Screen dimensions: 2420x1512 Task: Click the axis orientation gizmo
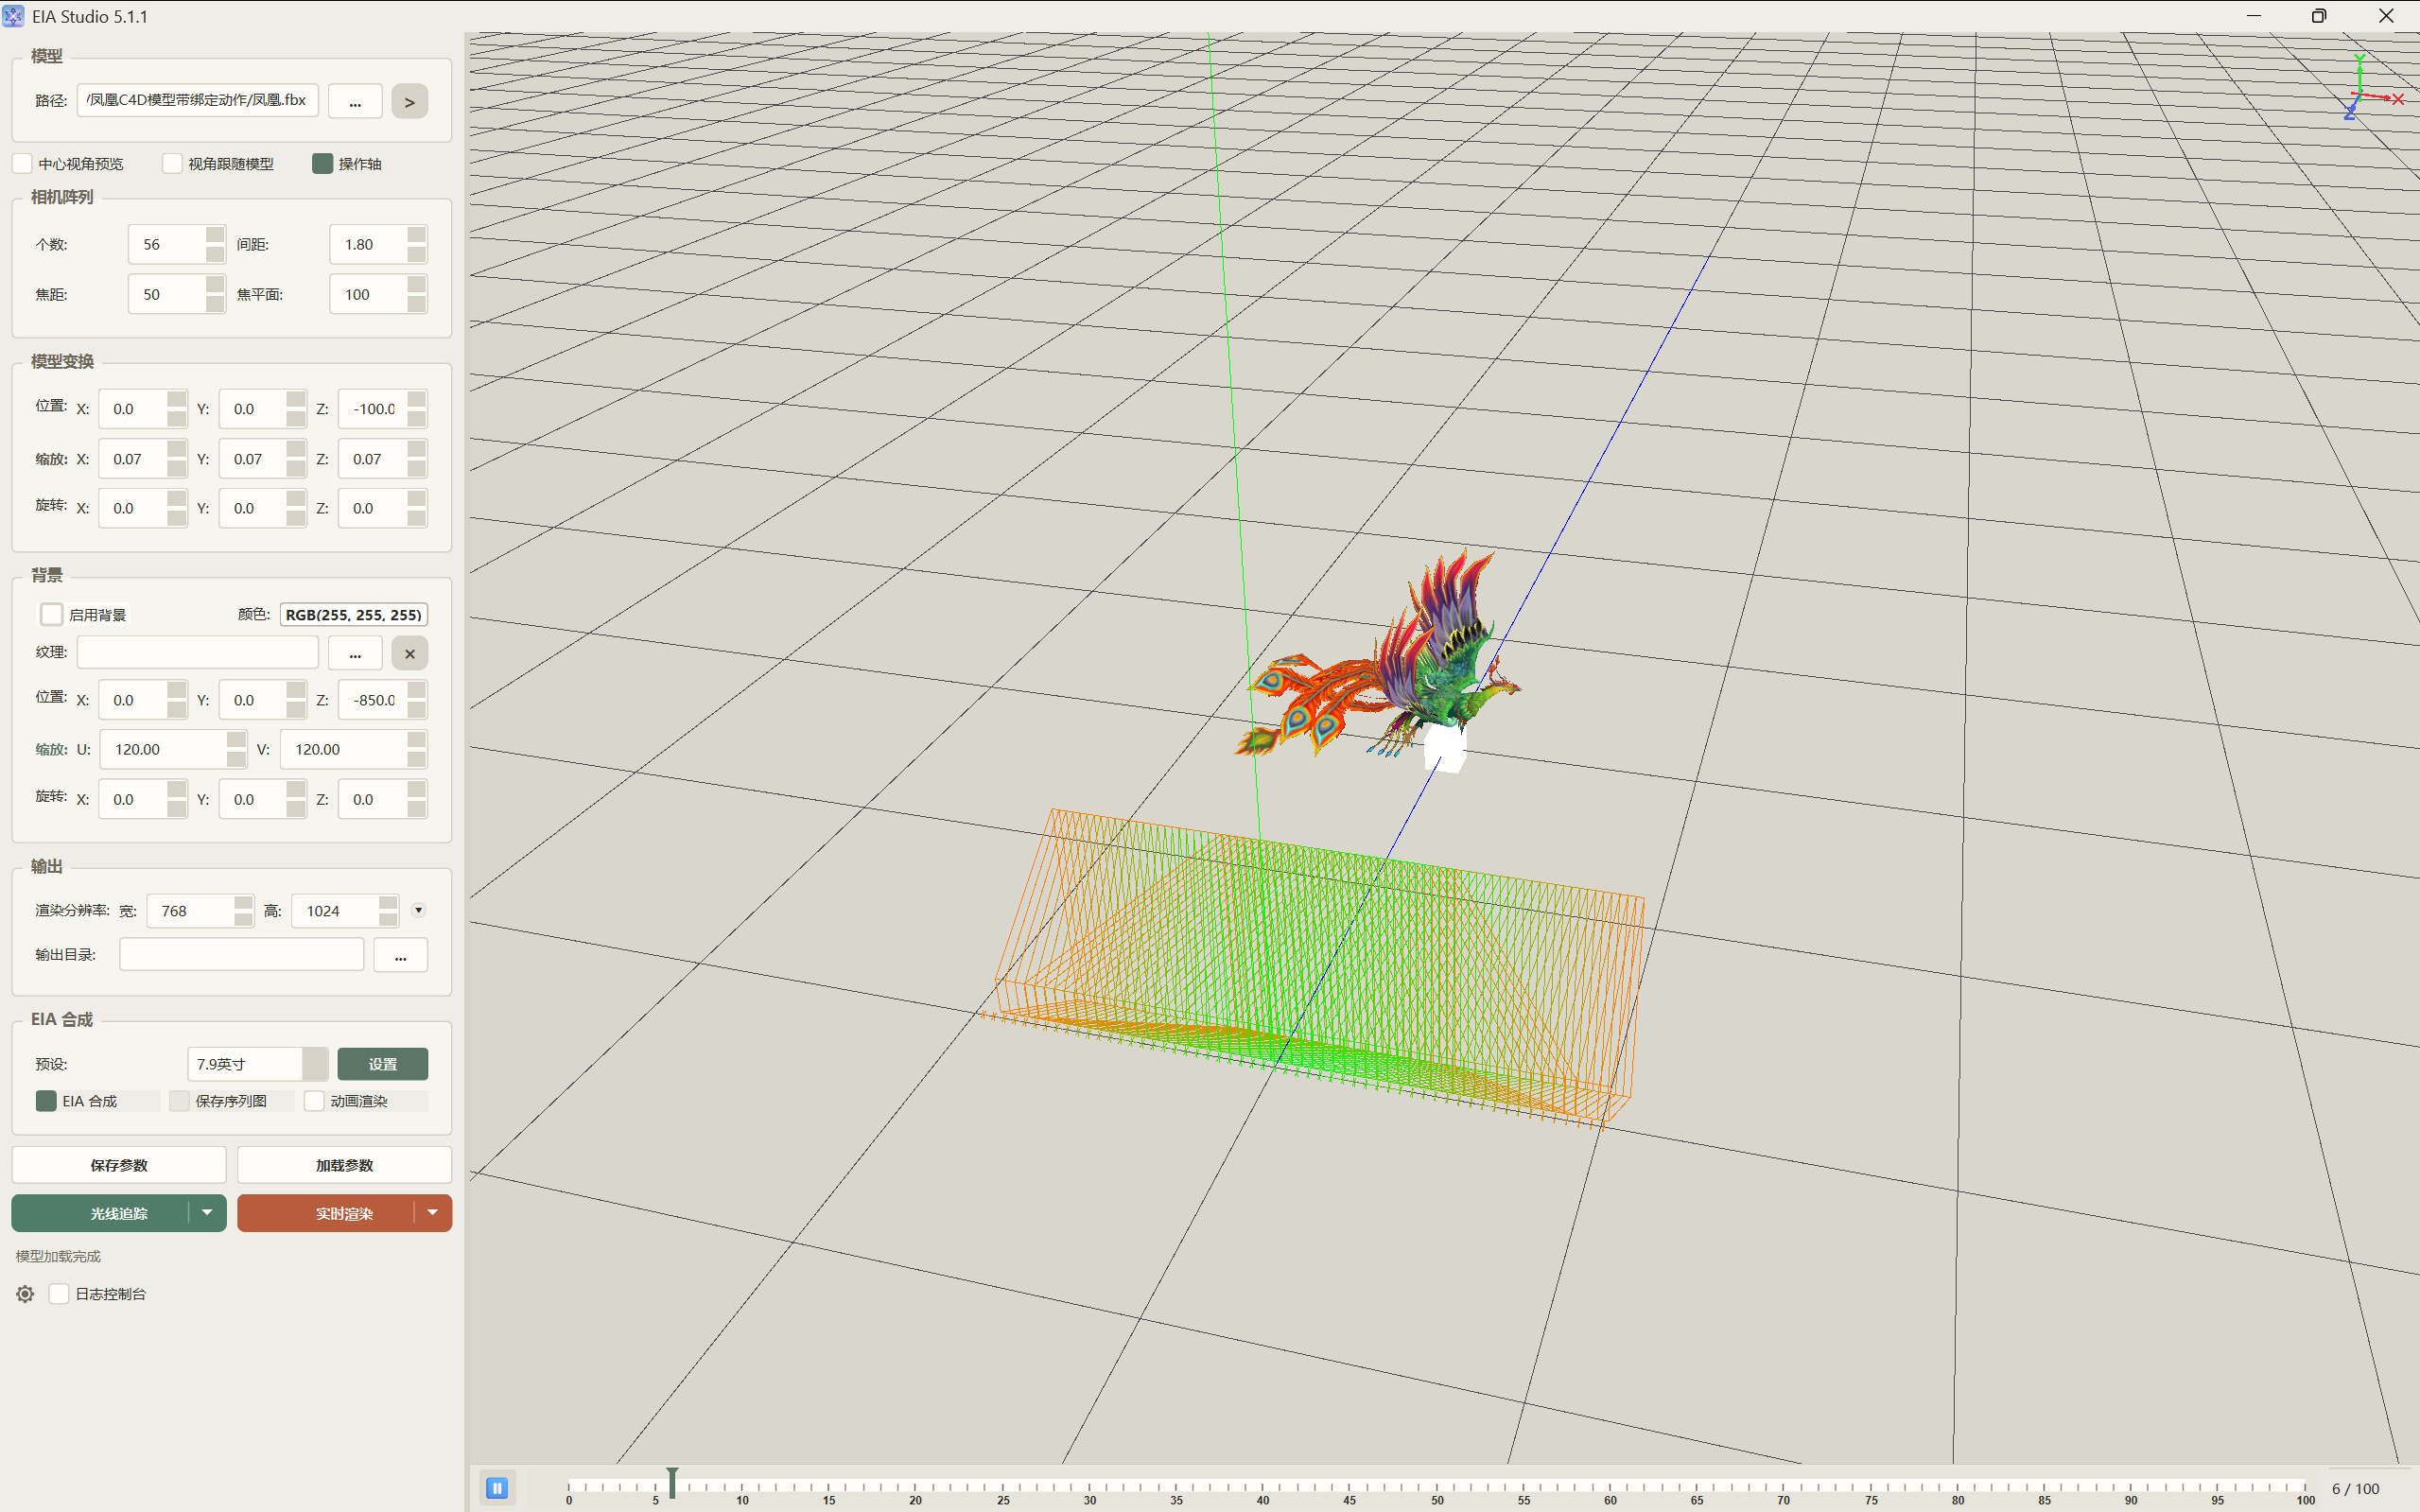2372,90
